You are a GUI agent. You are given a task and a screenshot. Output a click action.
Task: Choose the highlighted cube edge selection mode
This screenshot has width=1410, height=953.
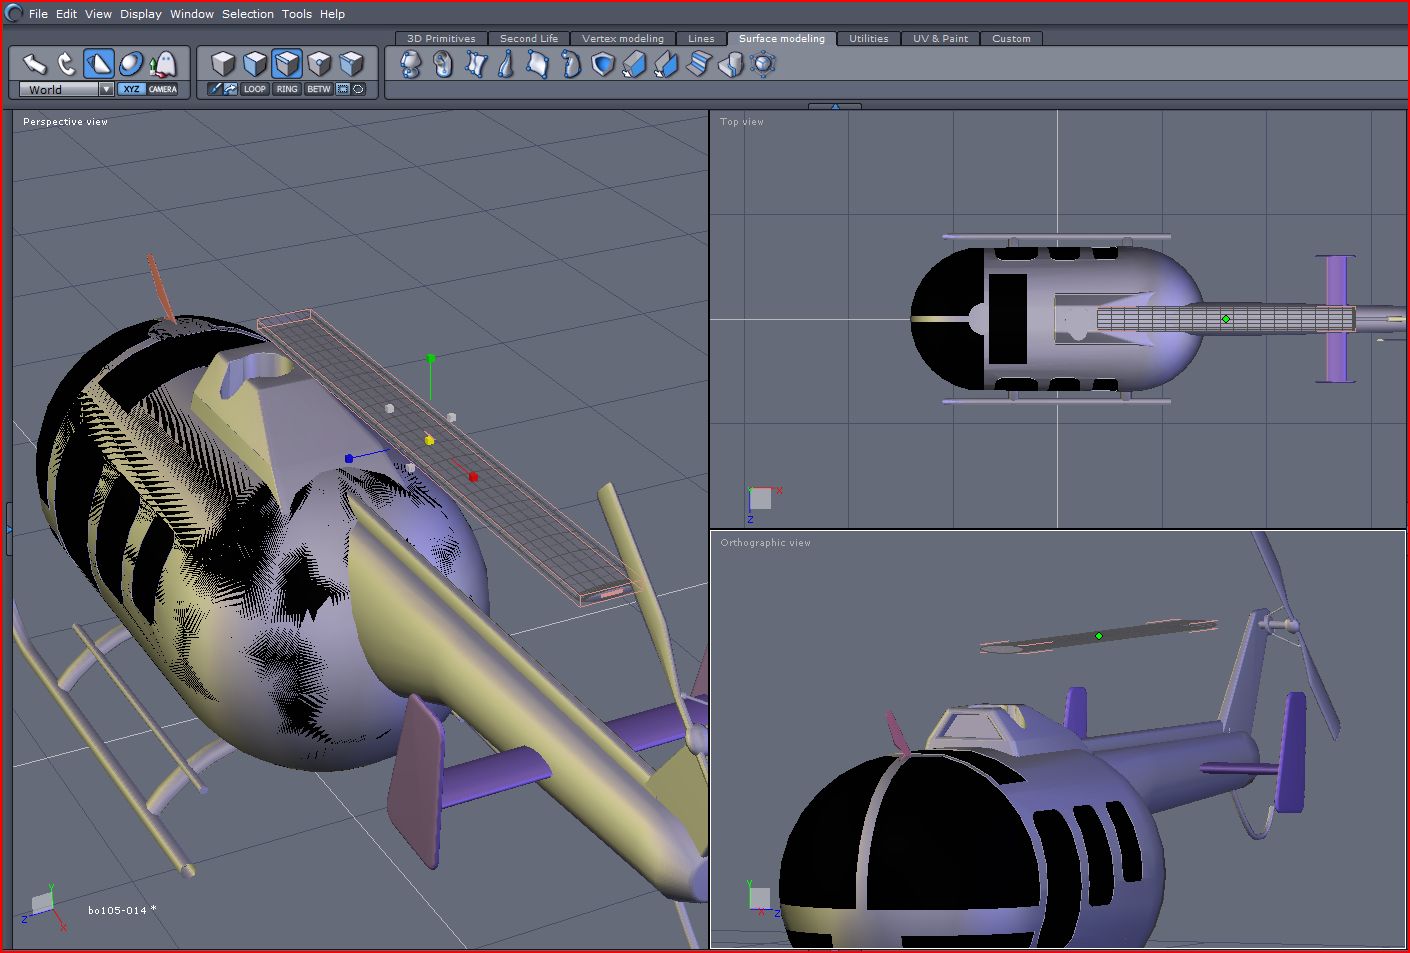click(x=287, y=64)
